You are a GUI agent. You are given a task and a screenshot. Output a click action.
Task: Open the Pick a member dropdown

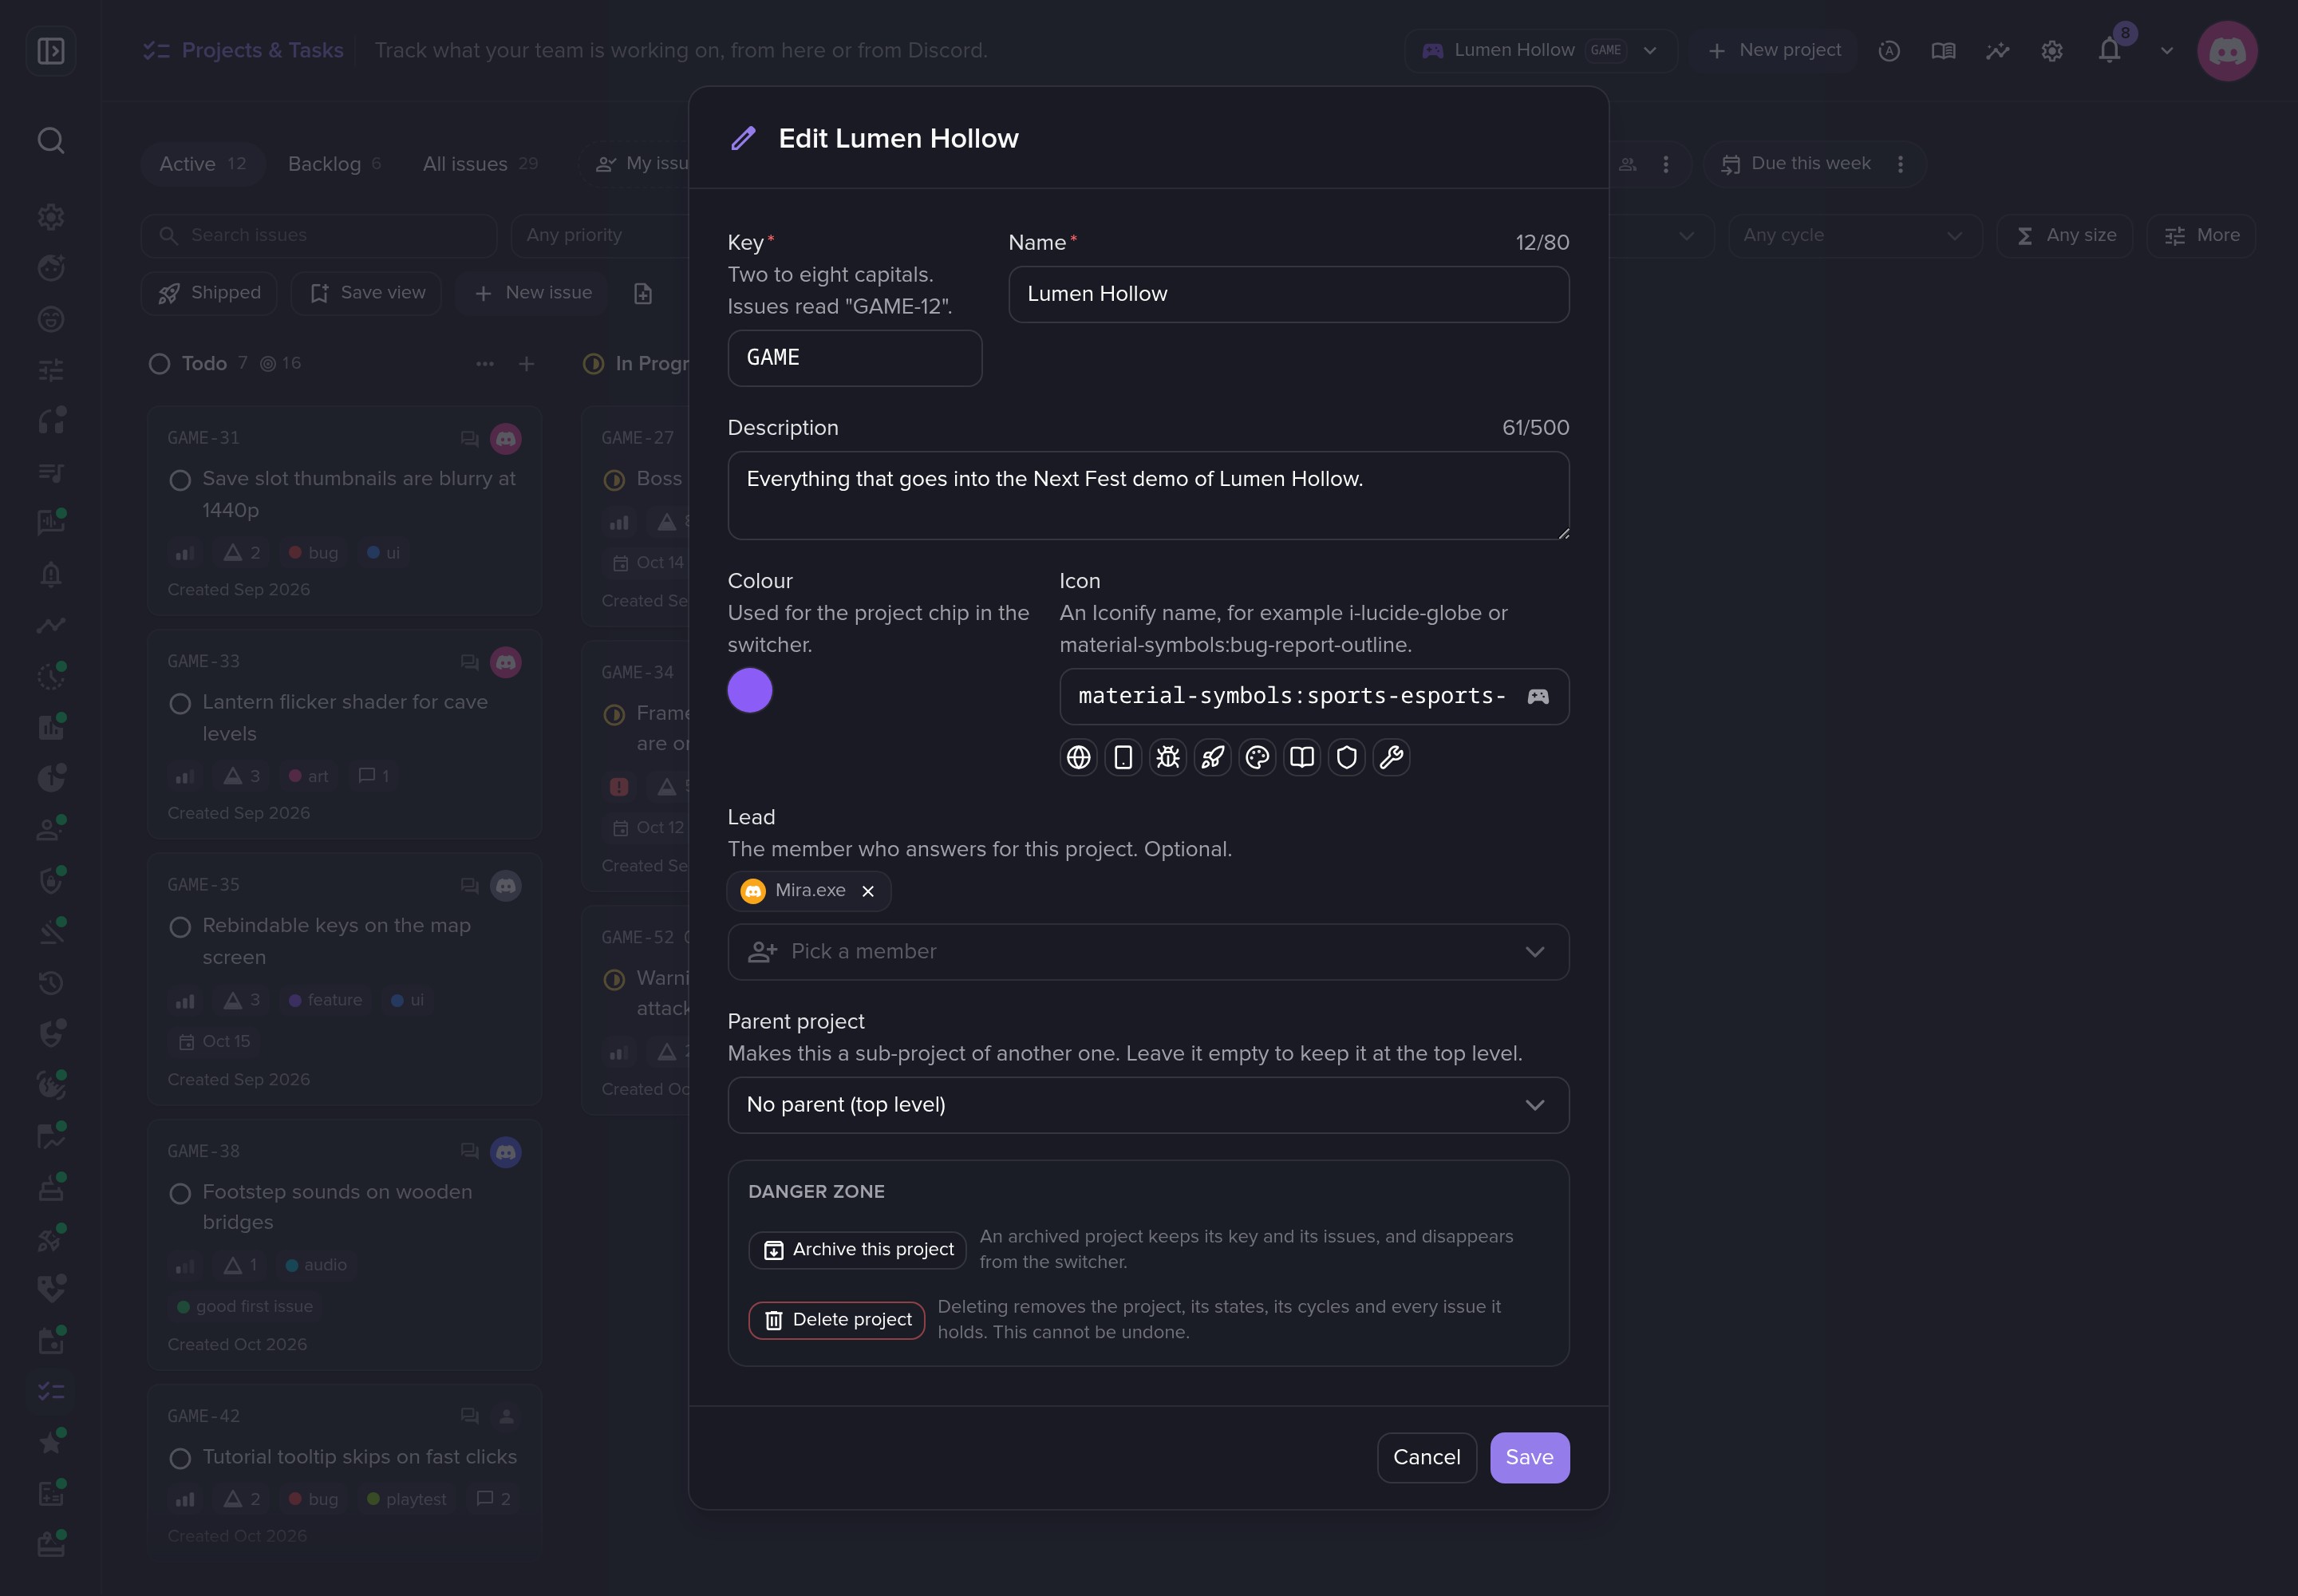(x=1148, y=952)
